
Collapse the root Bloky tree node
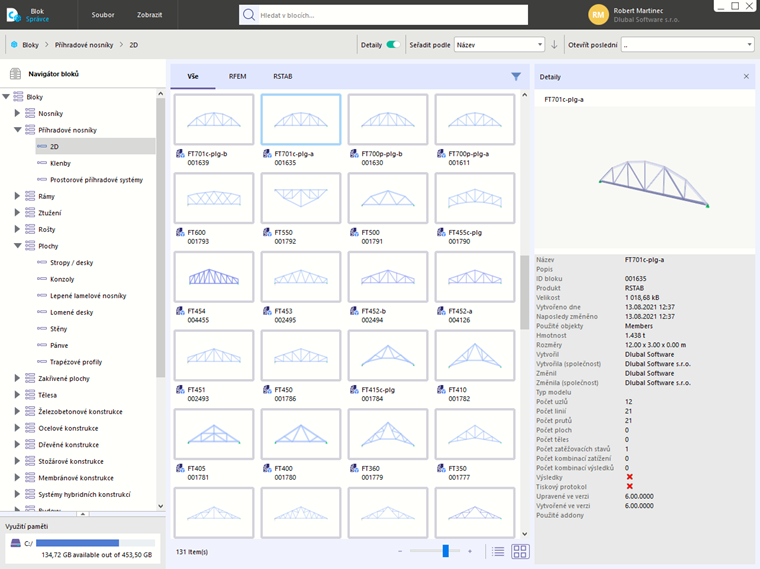point(6,96)
